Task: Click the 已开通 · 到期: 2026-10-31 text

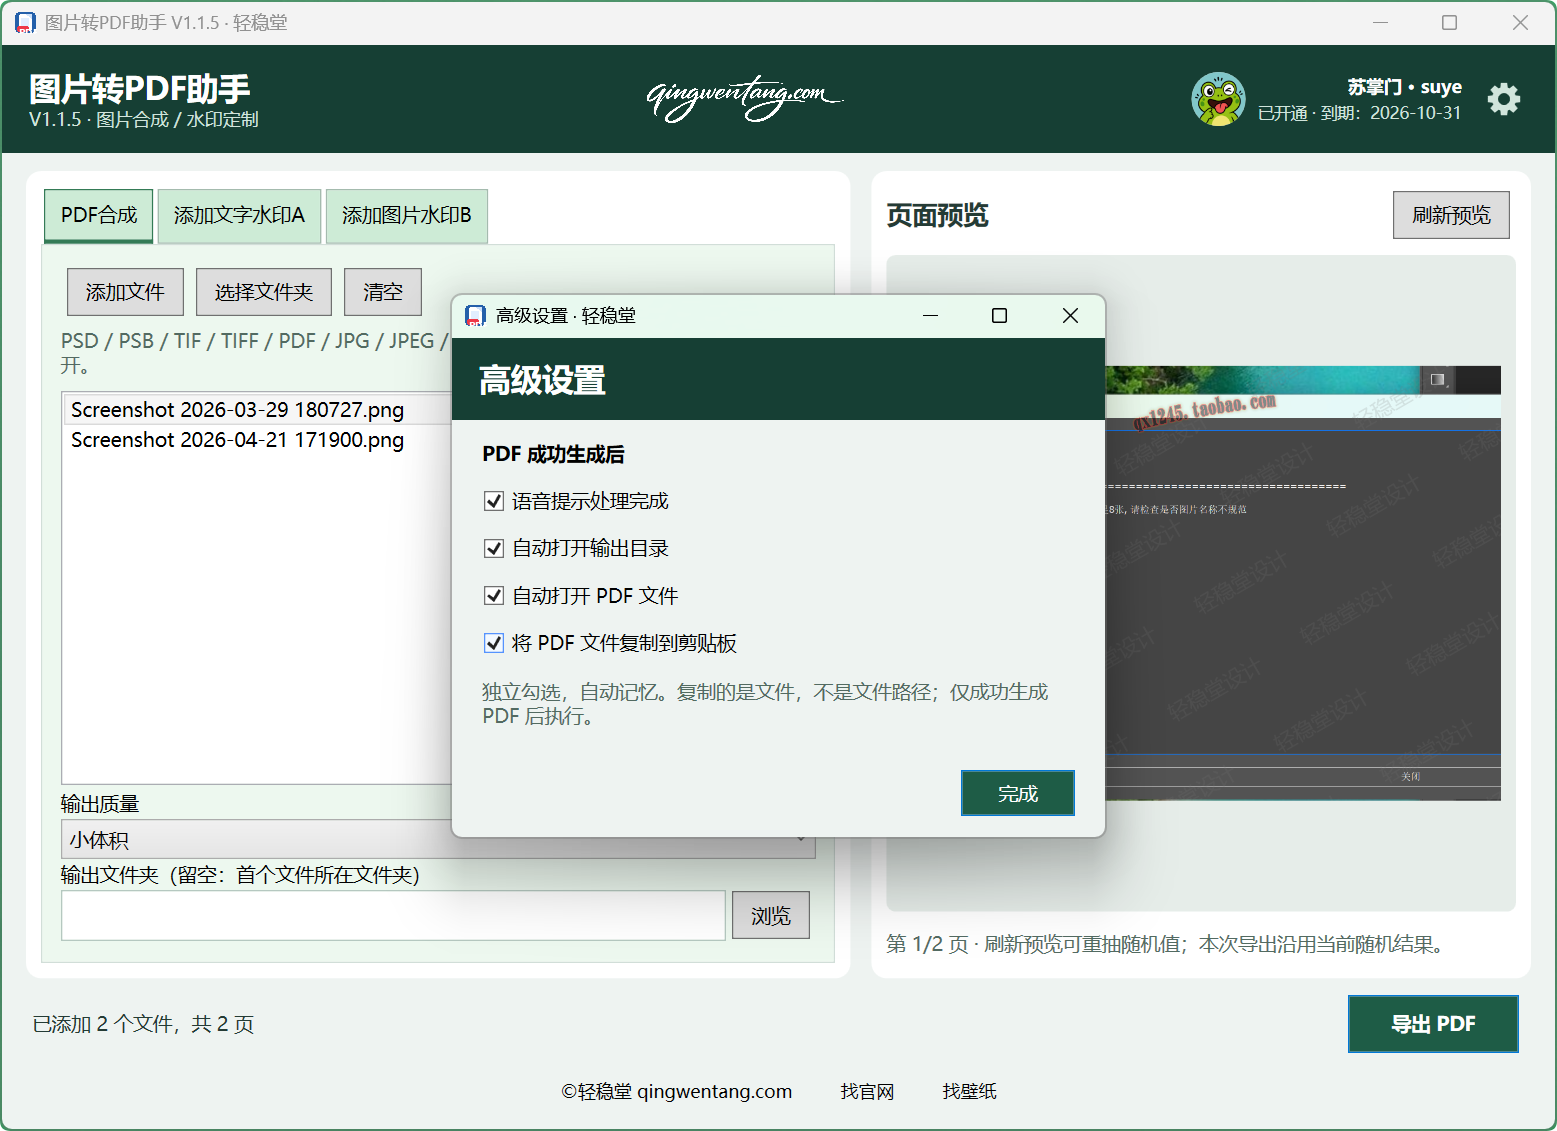Action: 1359,113
